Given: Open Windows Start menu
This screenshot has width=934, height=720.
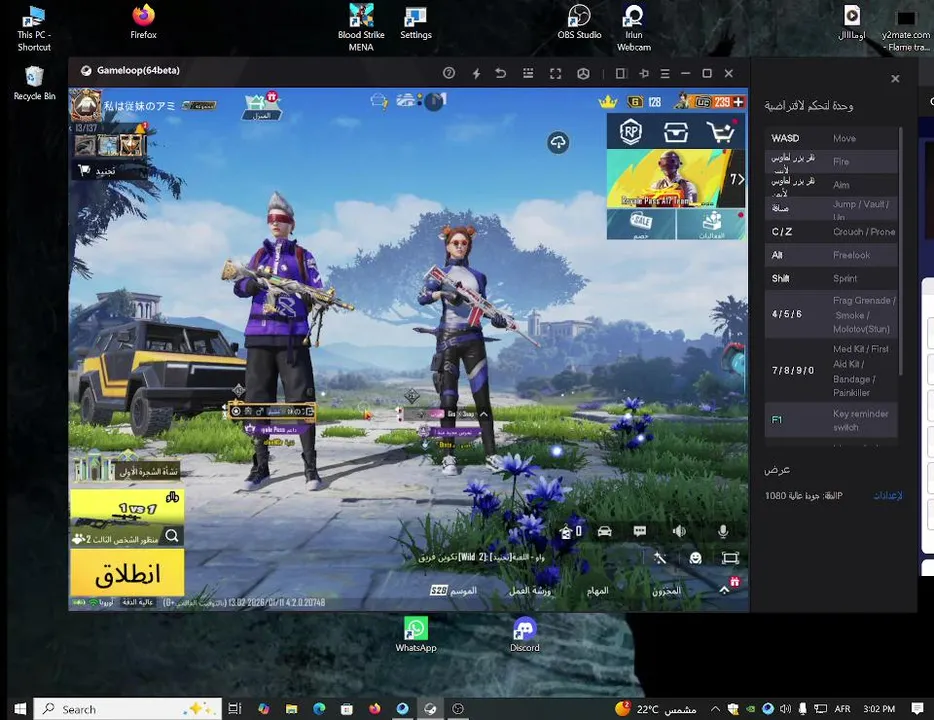Looking at the screenshot, I should tap(20, 709).
